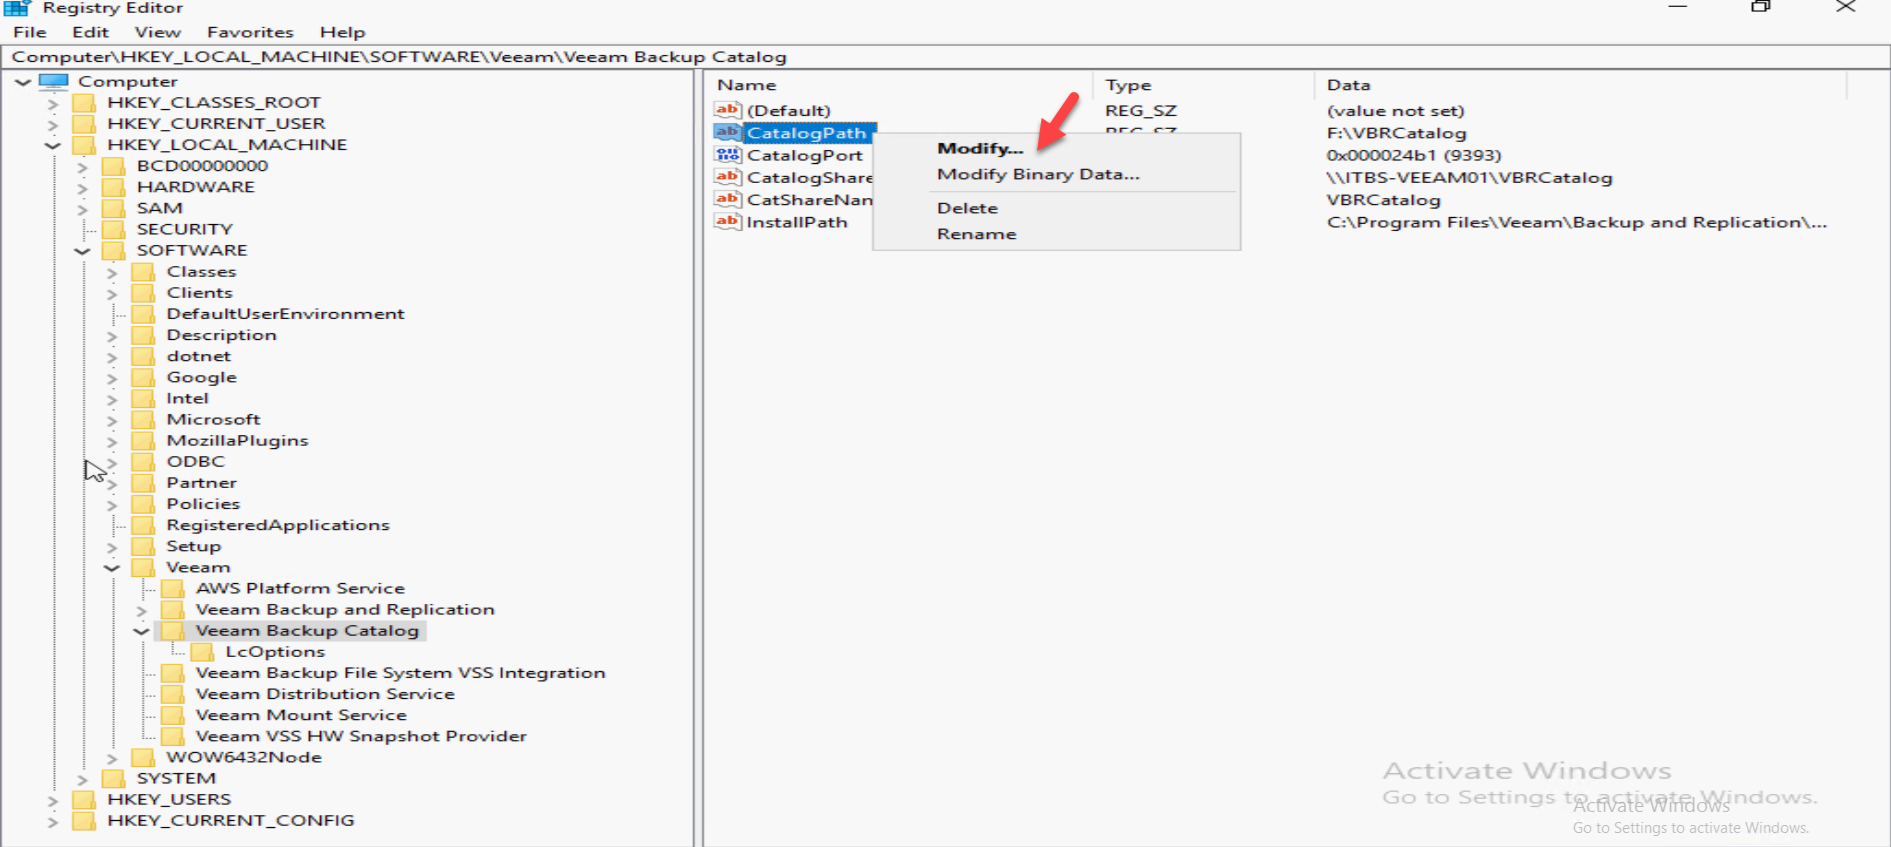Click the HKEY_CURRENT_USER folder icon

pyautogui.click(x=85, y=123)
